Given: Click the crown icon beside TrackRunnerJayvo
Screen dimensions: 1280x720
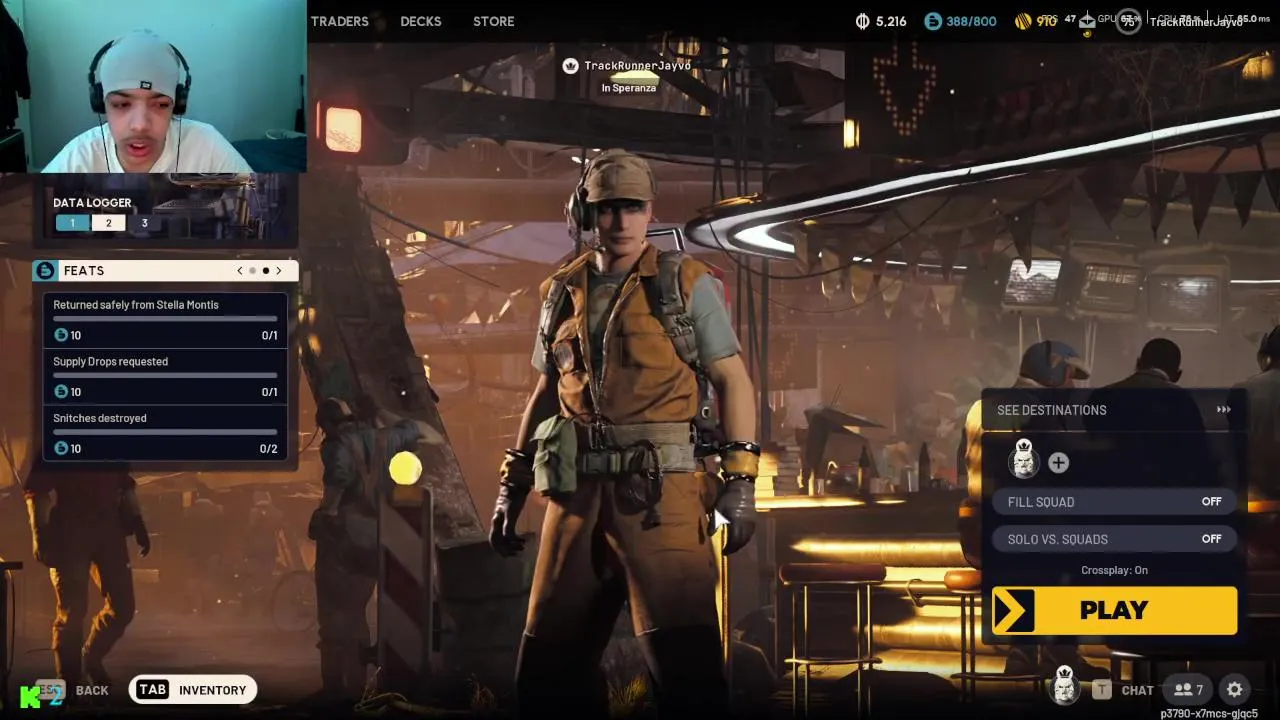Looking at the screenshot, I should click(570, 66).
